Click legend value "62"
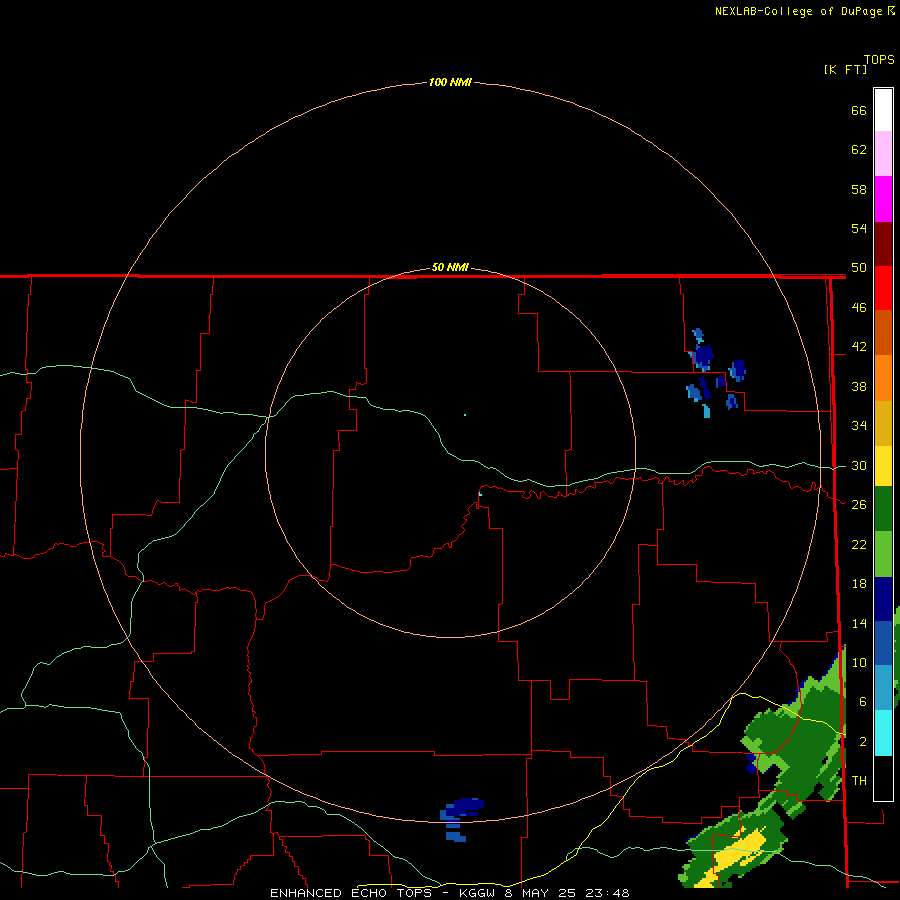 [859, 150]
